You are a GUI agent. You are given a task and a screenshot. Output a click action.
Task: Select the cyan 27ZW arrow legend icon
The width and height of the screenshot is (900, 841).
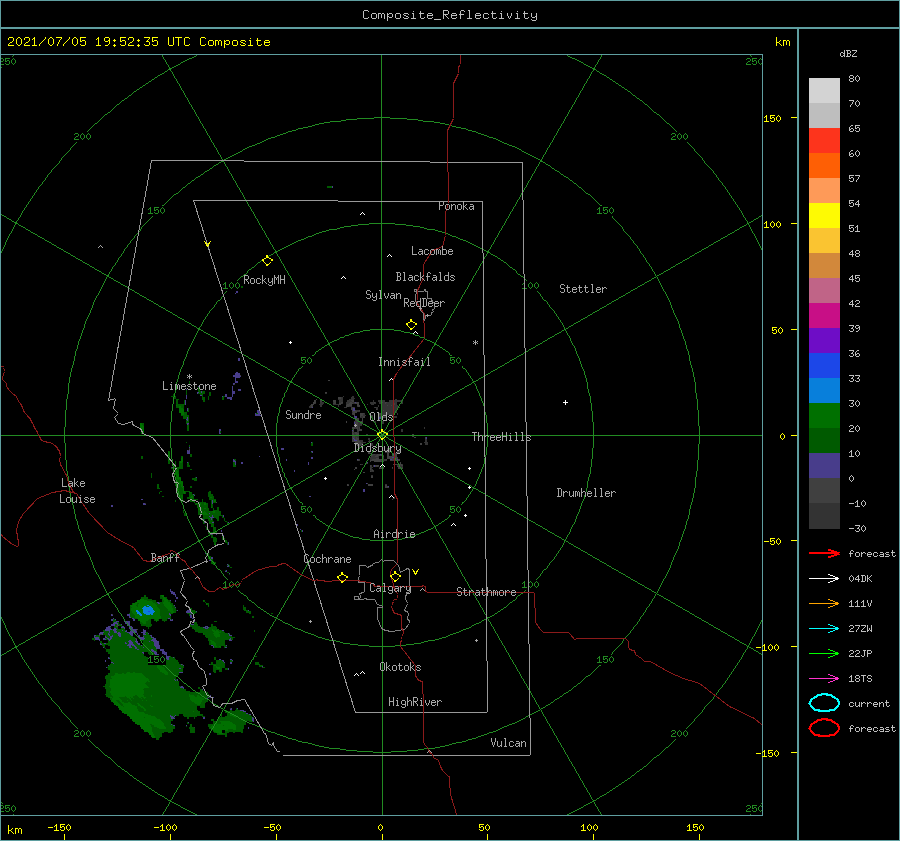(824, 629)
